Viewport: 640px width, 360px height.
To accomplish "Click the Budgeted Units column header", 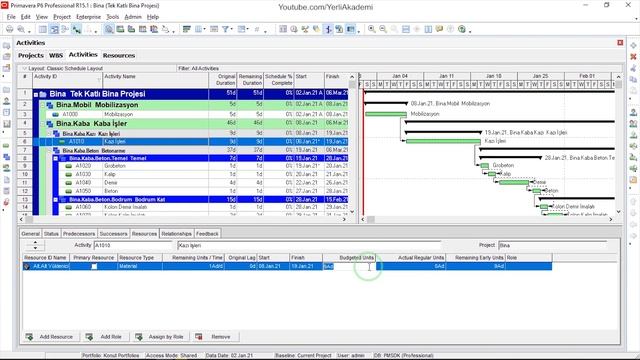I will click(349, 258).
